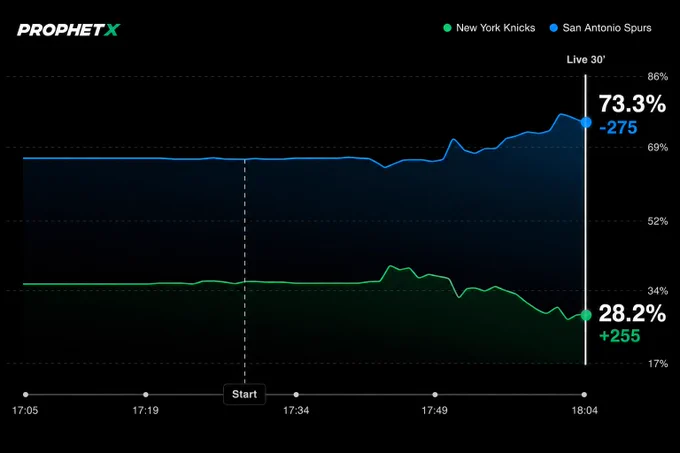Viewport: 680px width, 453px height.
Task: Click the -275 Spurs odds
Action: 618,128
